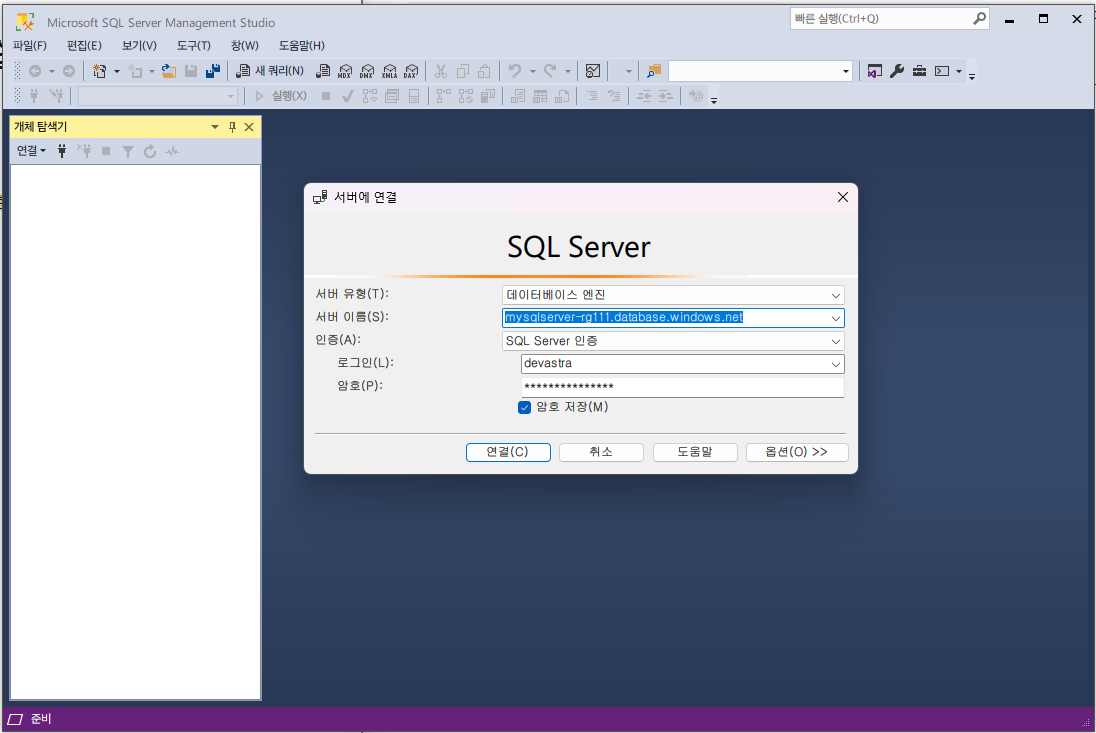Open the Properties wrench icon

[897, 71]
